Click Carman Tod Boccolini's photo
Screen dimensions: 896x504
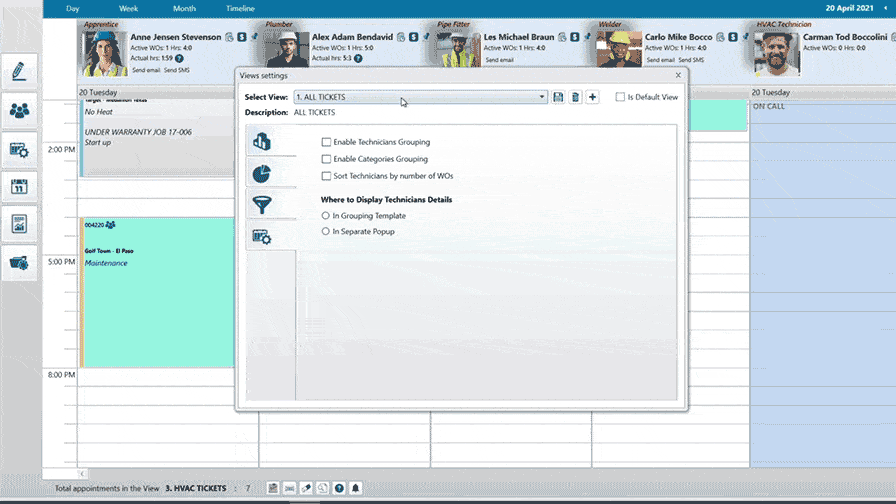[776, 53]
